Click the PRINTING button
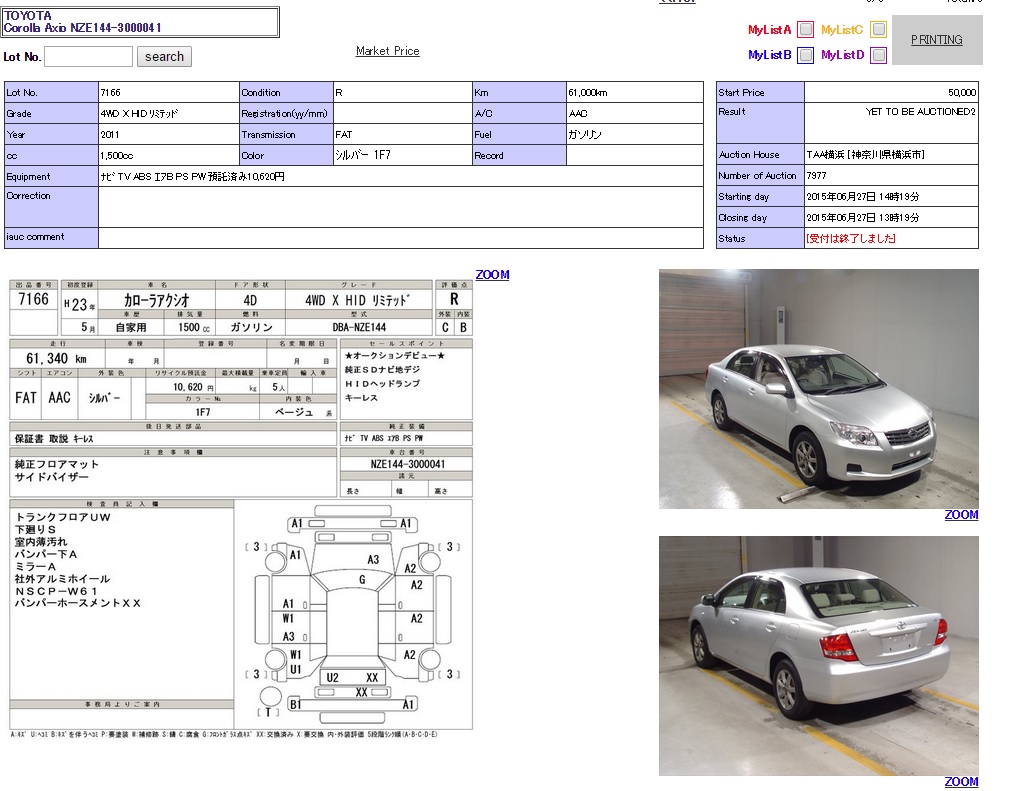The image size is (1017, 791). [x=937, y=40]
